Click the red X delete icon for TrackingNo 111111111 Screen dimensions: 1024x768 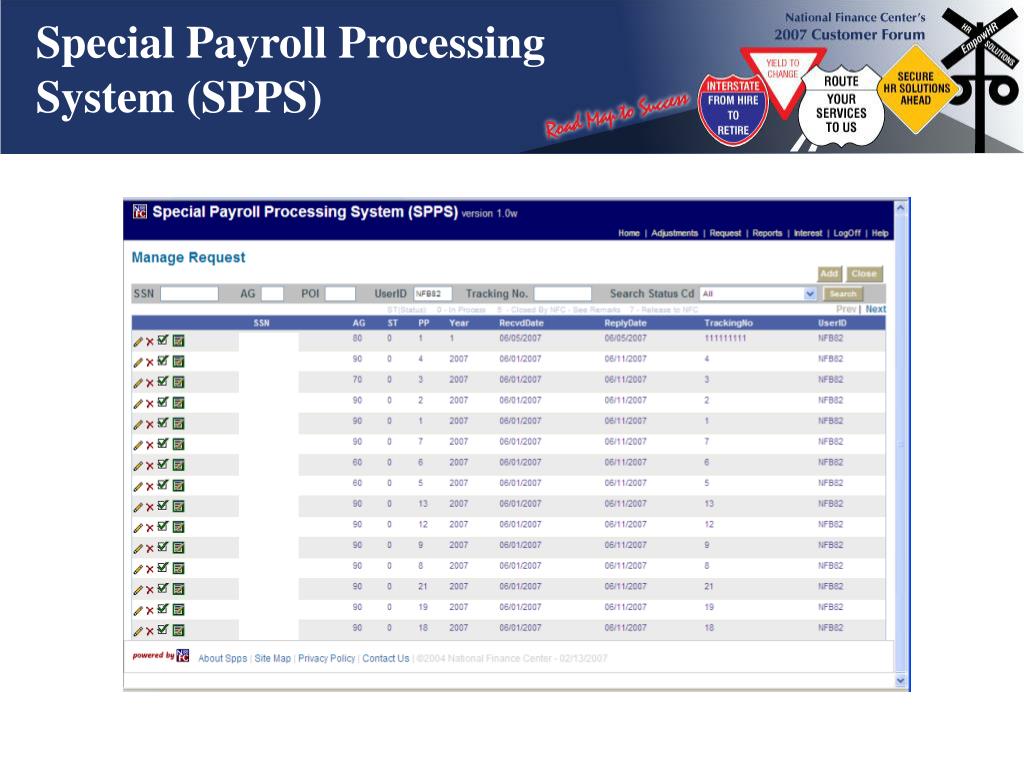pyautogui.click(x=150, y=342)
